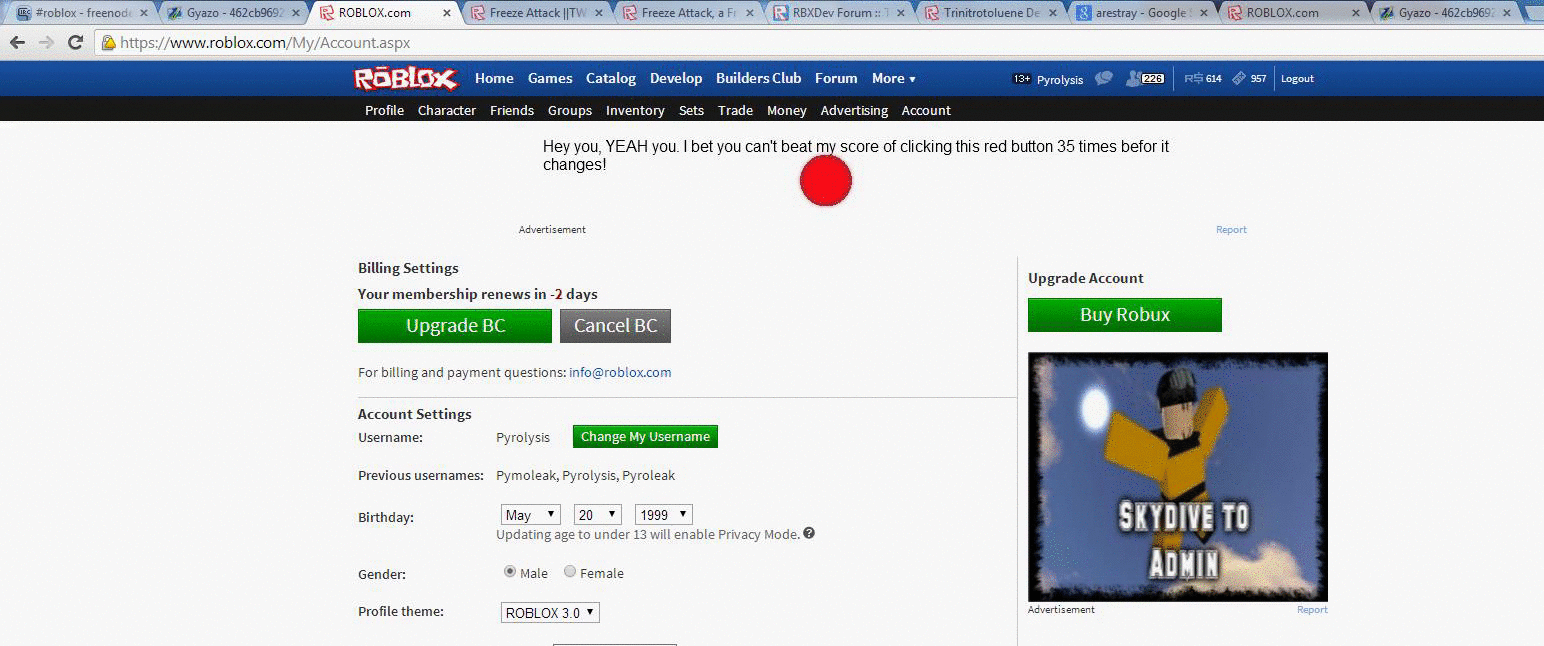1544x646 pixels.
Task: Click the tickets balance 957
Action: click(x=1249, y=78)
